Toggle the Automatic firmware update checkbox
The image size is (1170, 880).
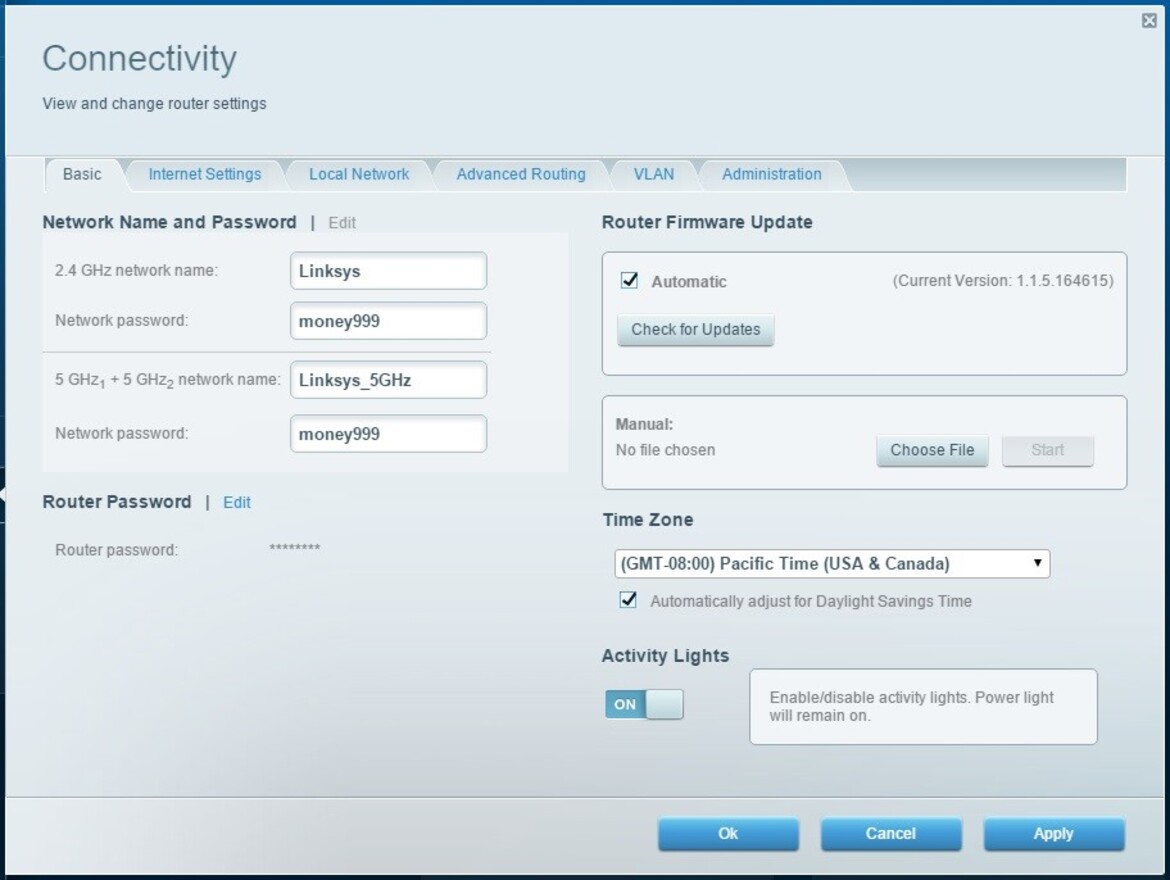(x=629, y=281)
